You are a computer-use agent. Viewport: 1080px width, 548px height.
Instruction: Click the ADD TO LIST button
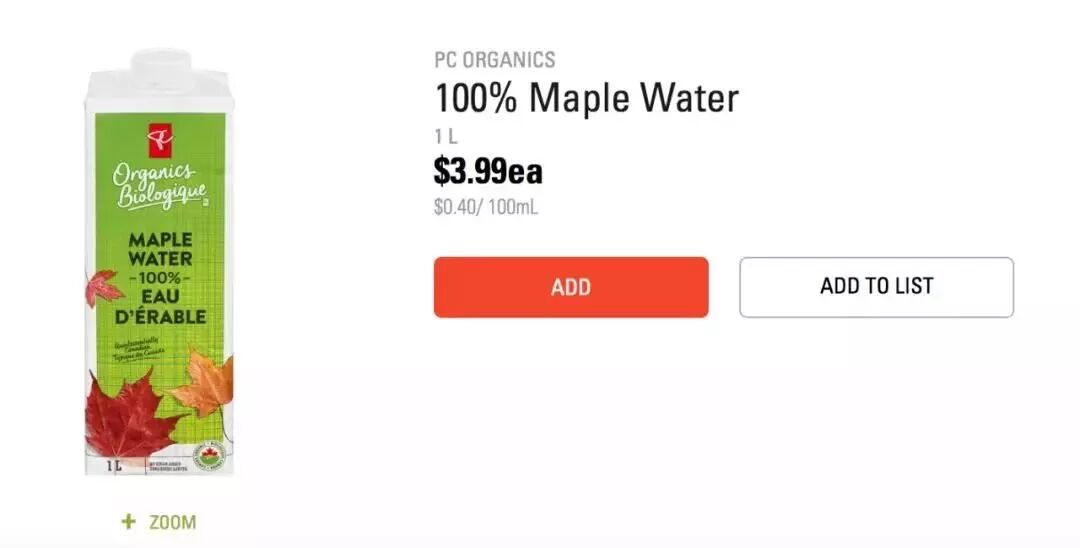pyautogui.click(x=876, y=287)
